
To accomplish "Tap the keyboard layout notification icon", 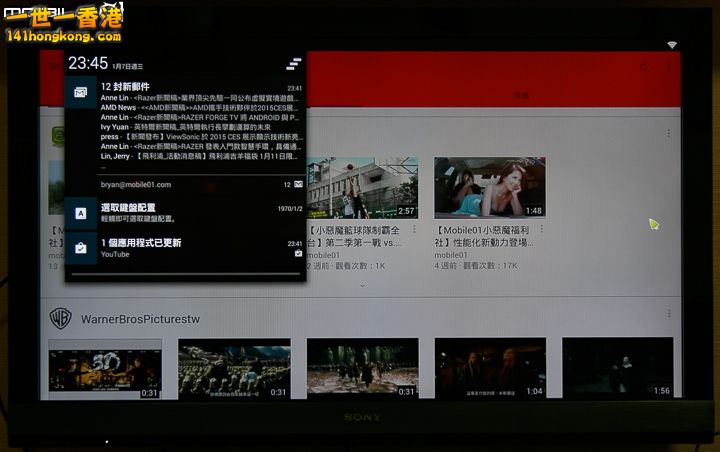I will coord(80,212).
